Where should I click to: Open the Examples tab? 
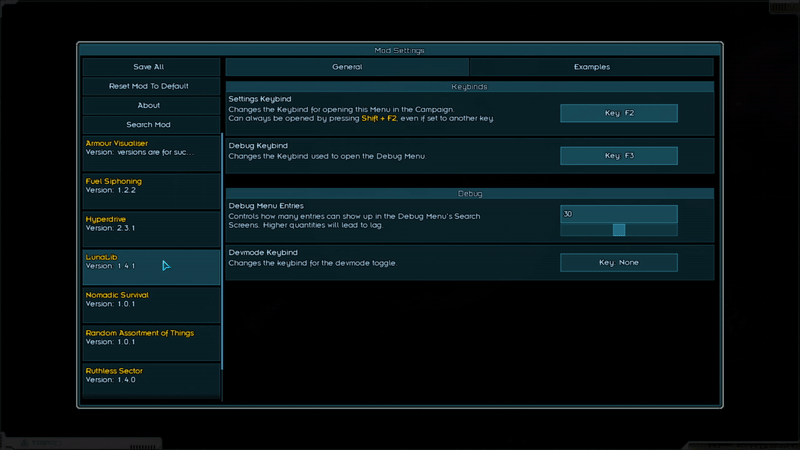[591, 67]
